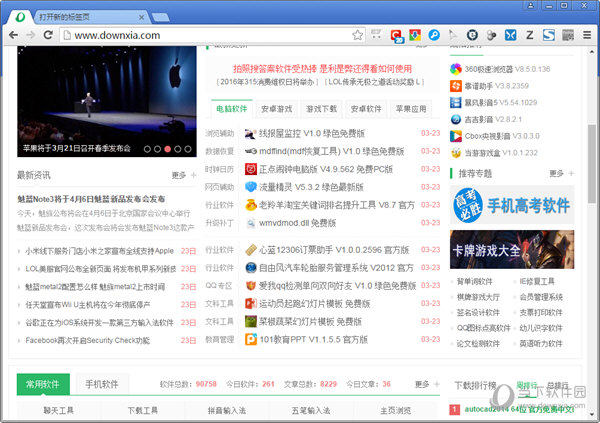
Task: Open the 暴风影音5 film icon
Action: click(x=456, y=103)
